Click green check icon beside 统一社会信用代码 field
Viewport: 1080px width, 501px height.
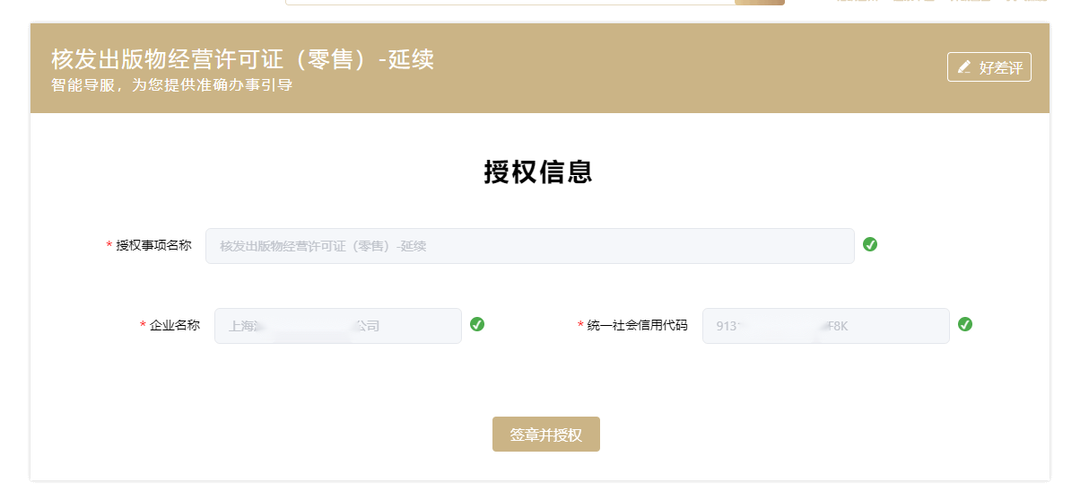[x=965, y=325]
